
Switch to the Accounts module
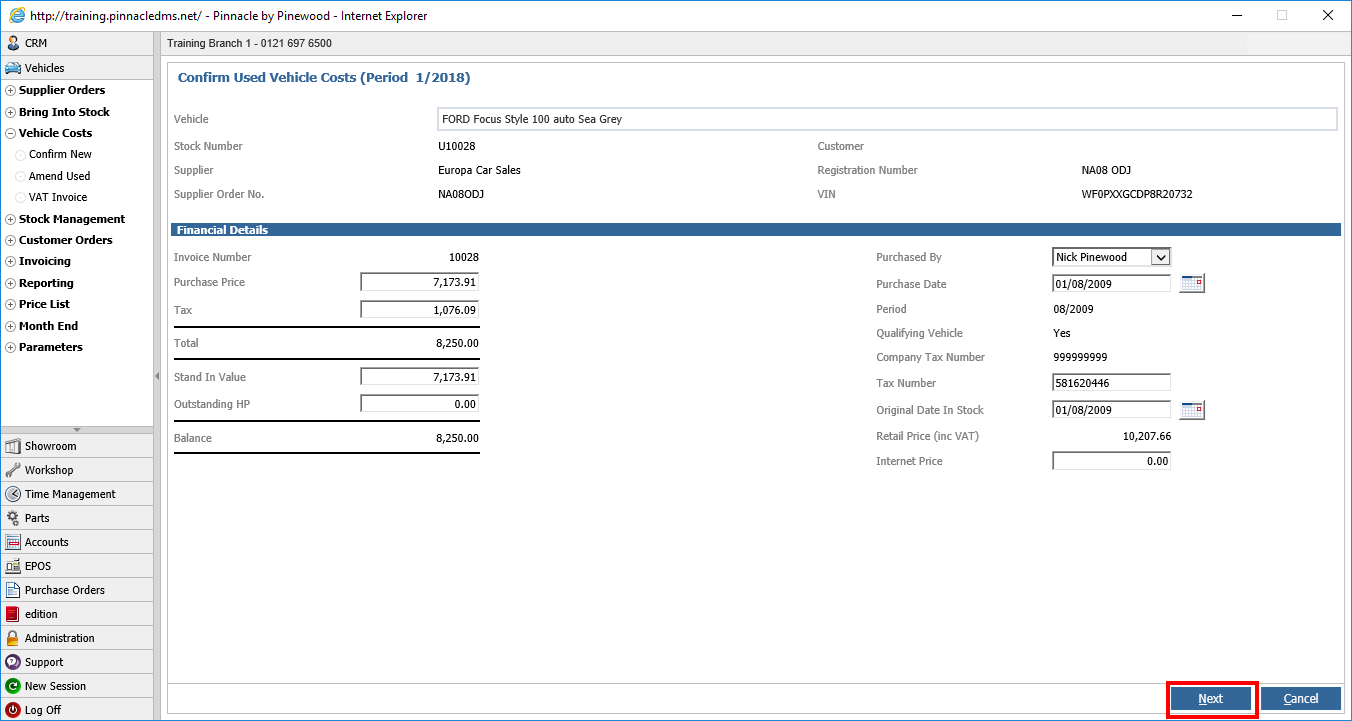[x=77, y=542]
